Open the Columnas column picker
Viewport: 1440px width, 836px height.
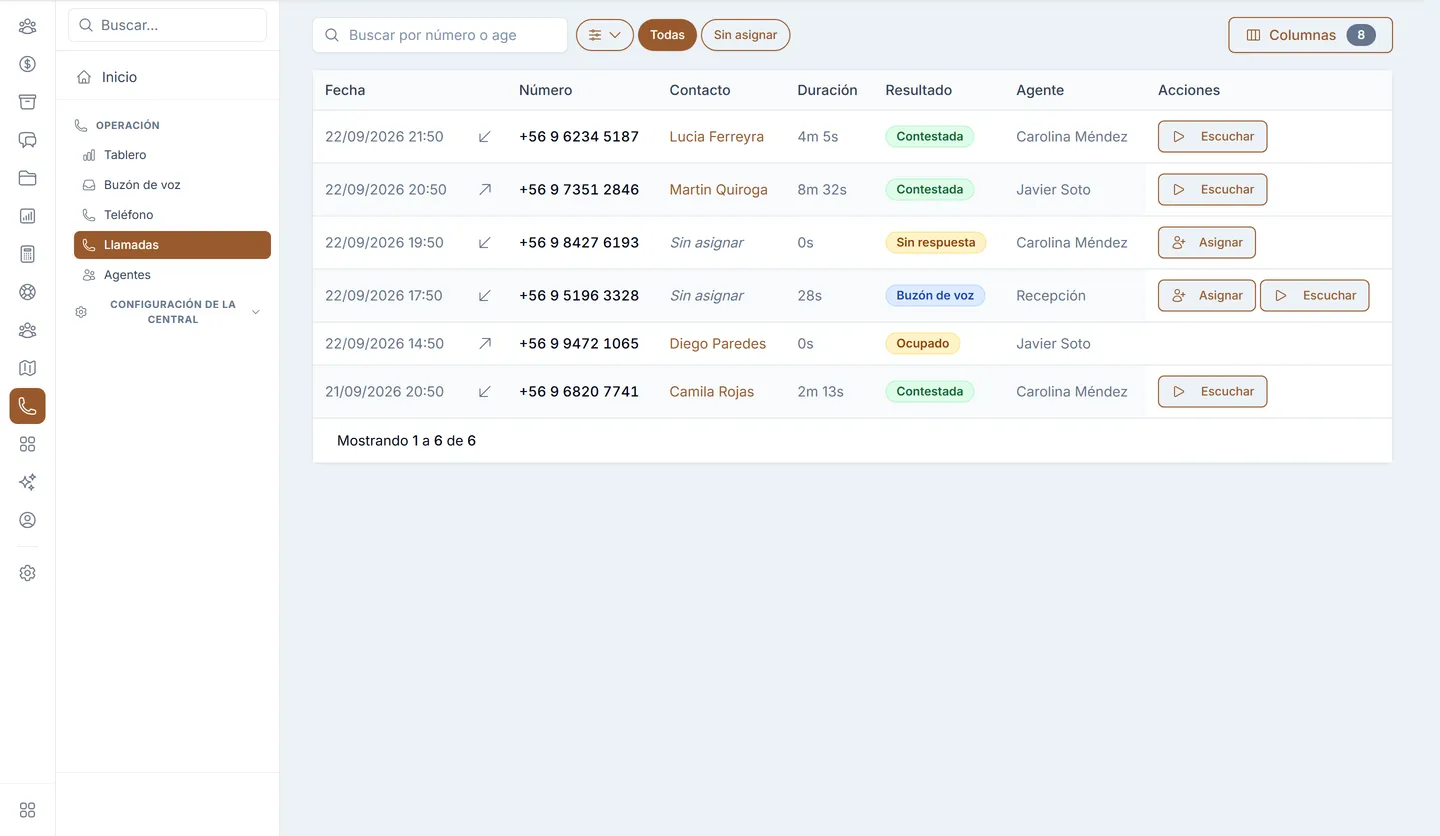click(1310, 35)
